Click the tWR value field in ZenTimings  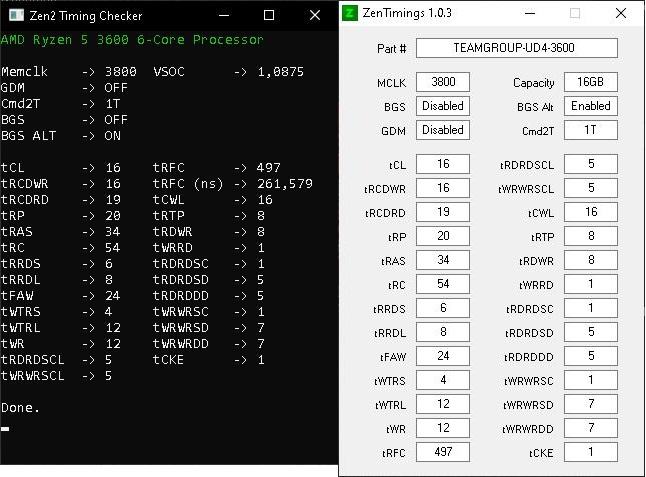(443, 428)
